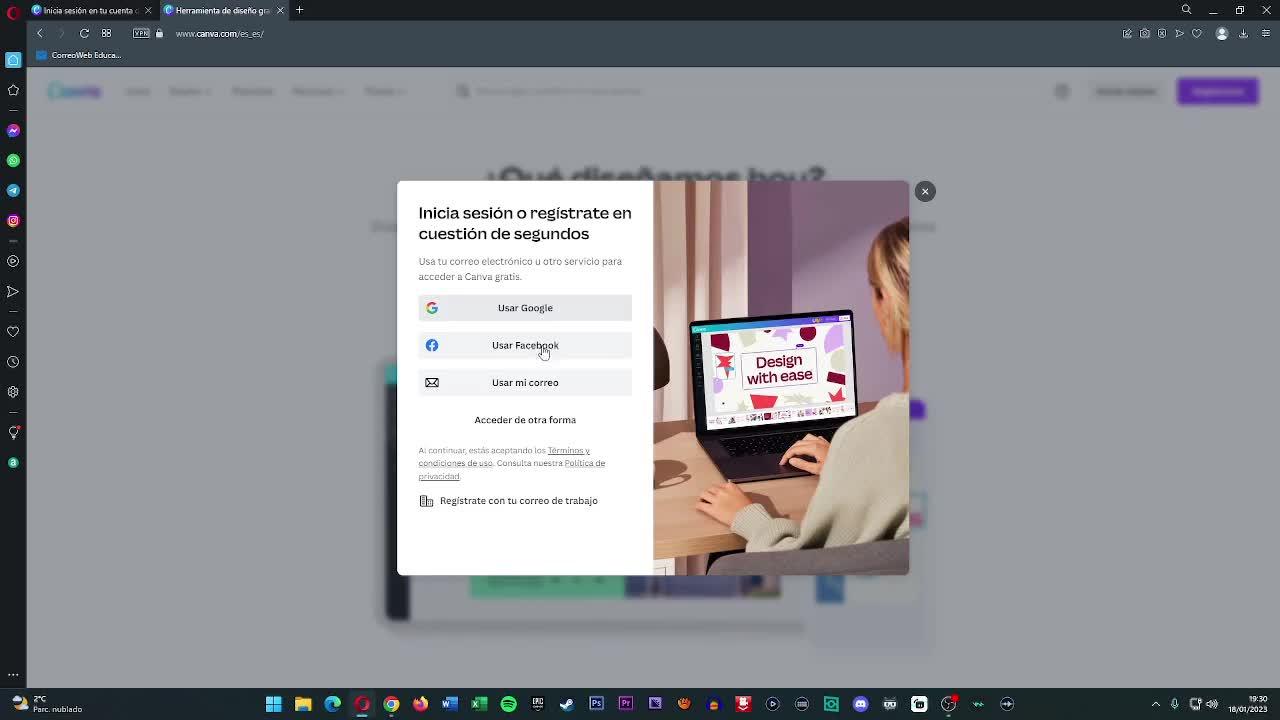Image resolution: width=1280 pixels, height=720 pixels.
Task: Open the browser downloads panel
Action: (x=1243, y=33)
